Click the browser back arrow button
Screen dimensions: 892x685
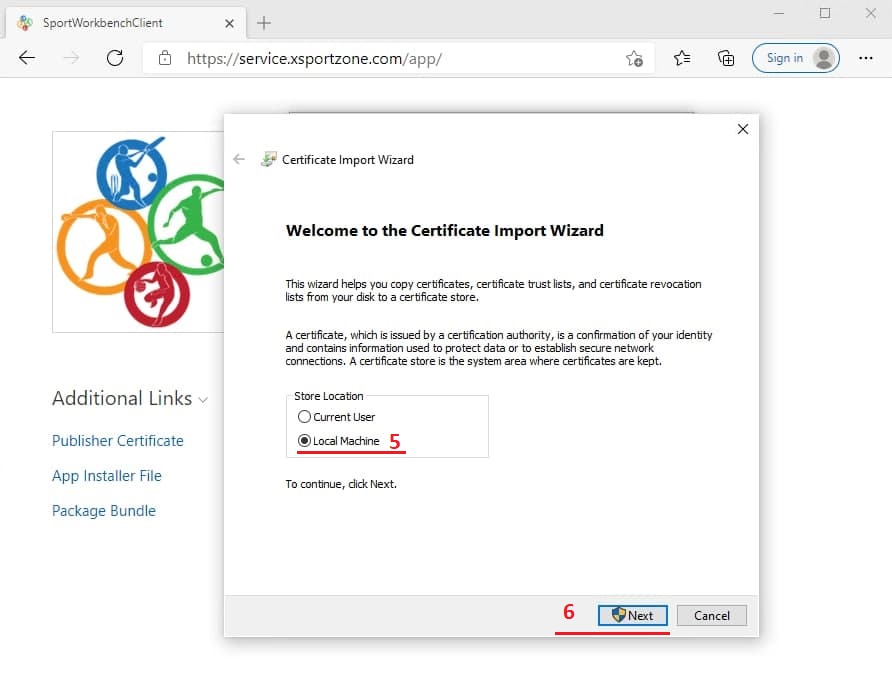point(27,58)
